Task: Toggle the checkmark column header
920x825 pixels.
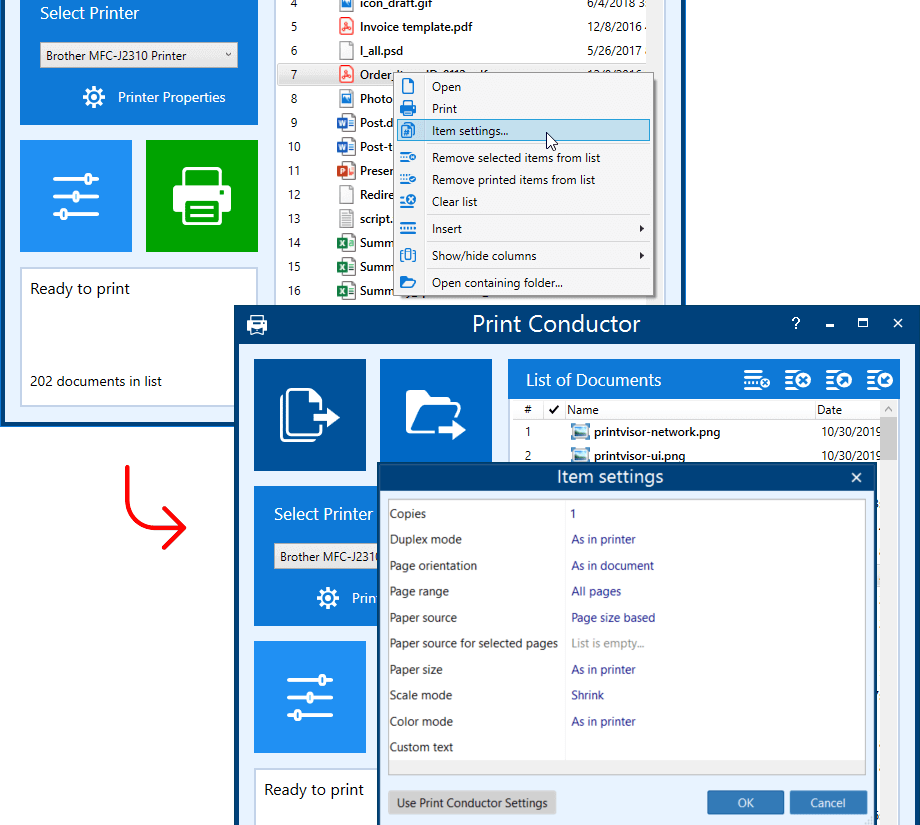Action: [553, 410]
